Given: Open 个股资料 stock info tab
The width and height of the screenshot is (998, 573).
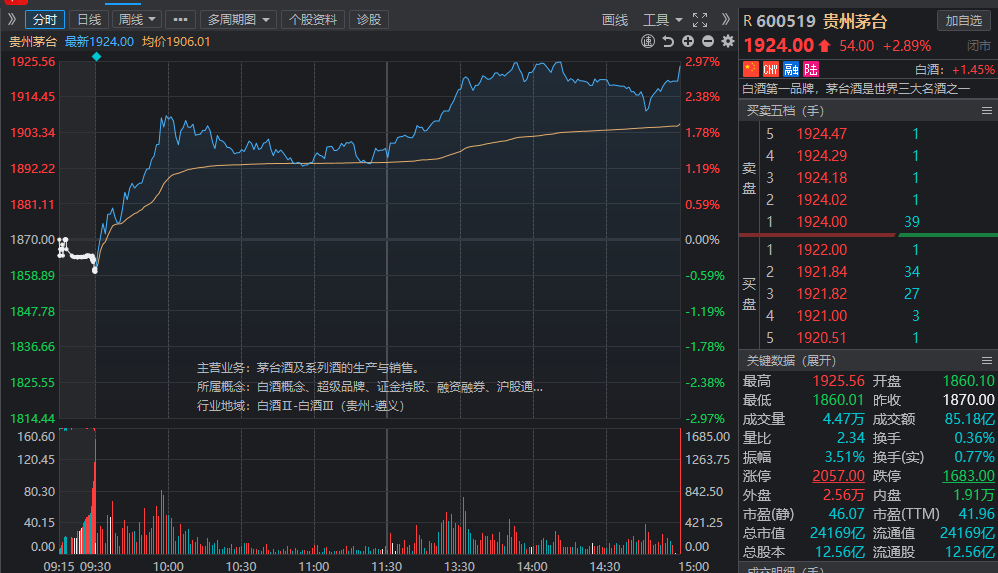Looking at the screenshot, I should coord(313,20).
